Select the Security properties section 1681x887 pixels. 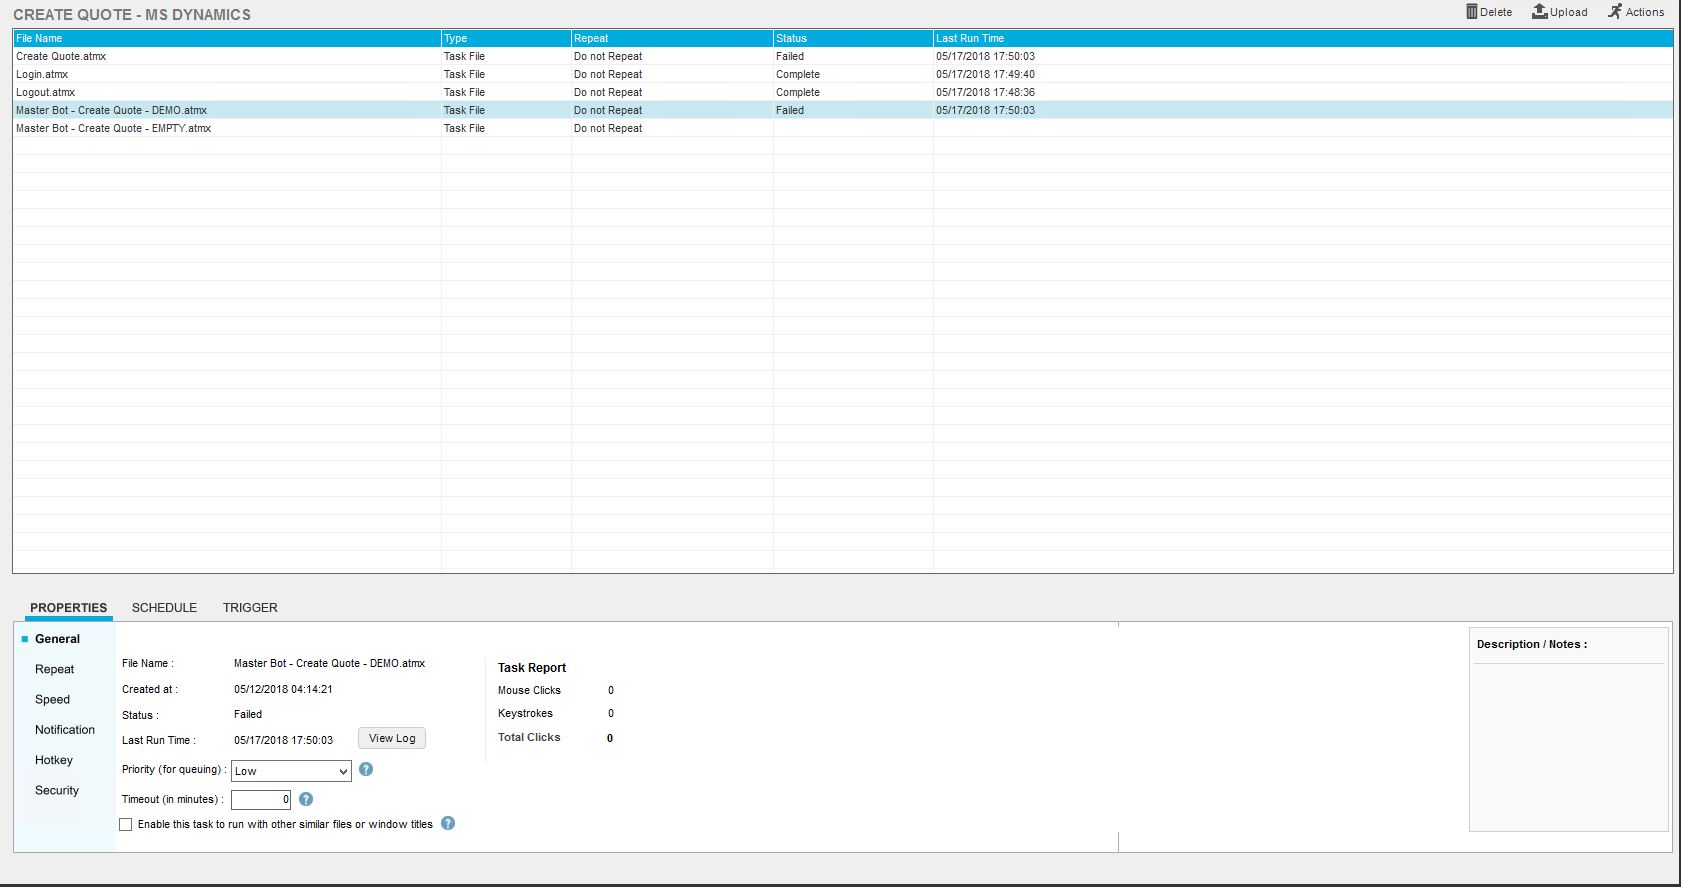(56, 790)
